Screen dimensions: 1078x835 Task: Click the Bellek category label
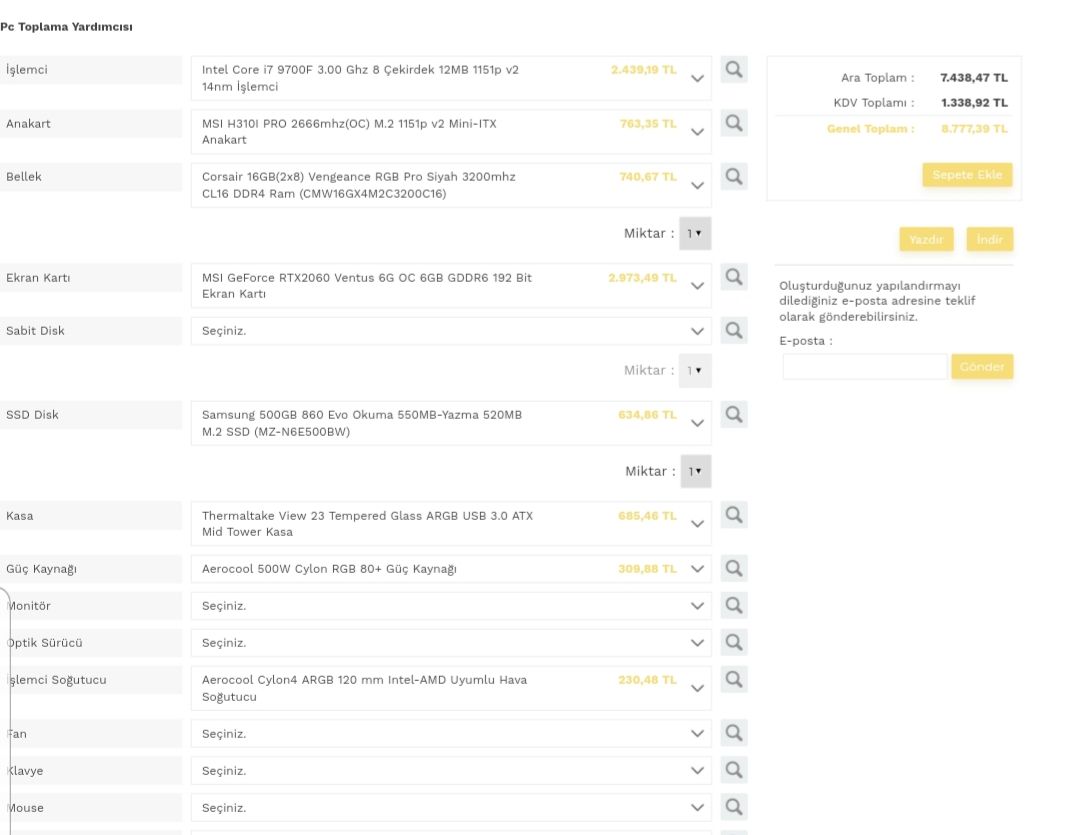pyautogui.click(x=24, y=177)
